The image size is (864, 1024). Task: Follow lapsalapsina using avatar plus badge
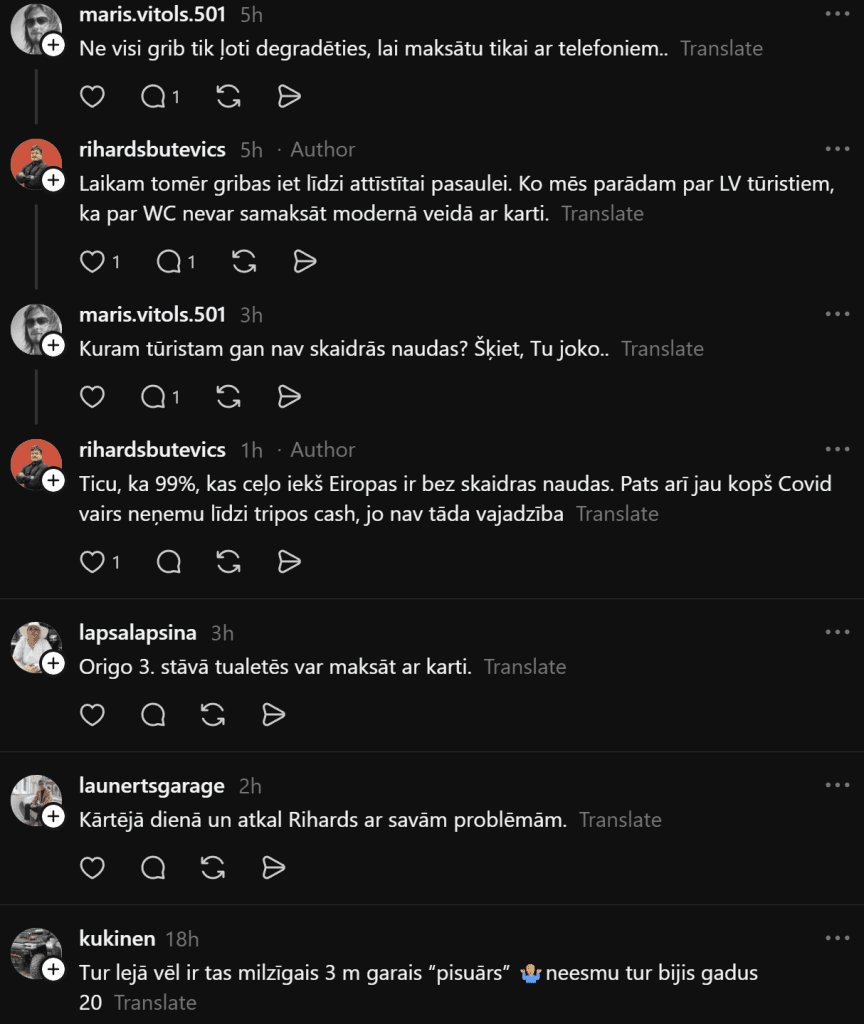click(x=54, y=664)
